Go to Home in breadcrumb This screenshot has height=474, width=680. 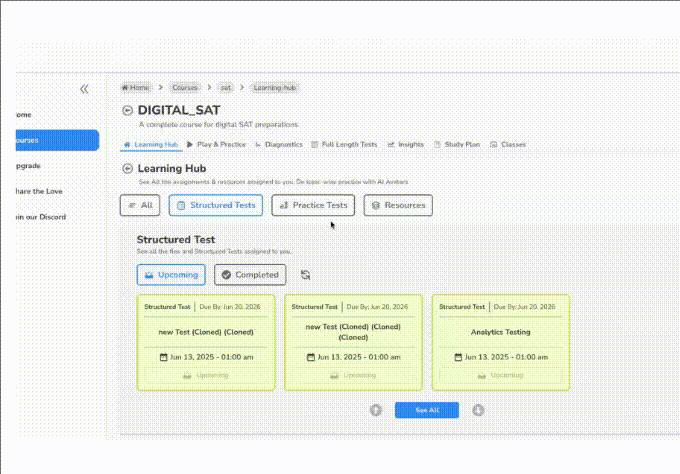pyautogui.click(x=136, y=88)
